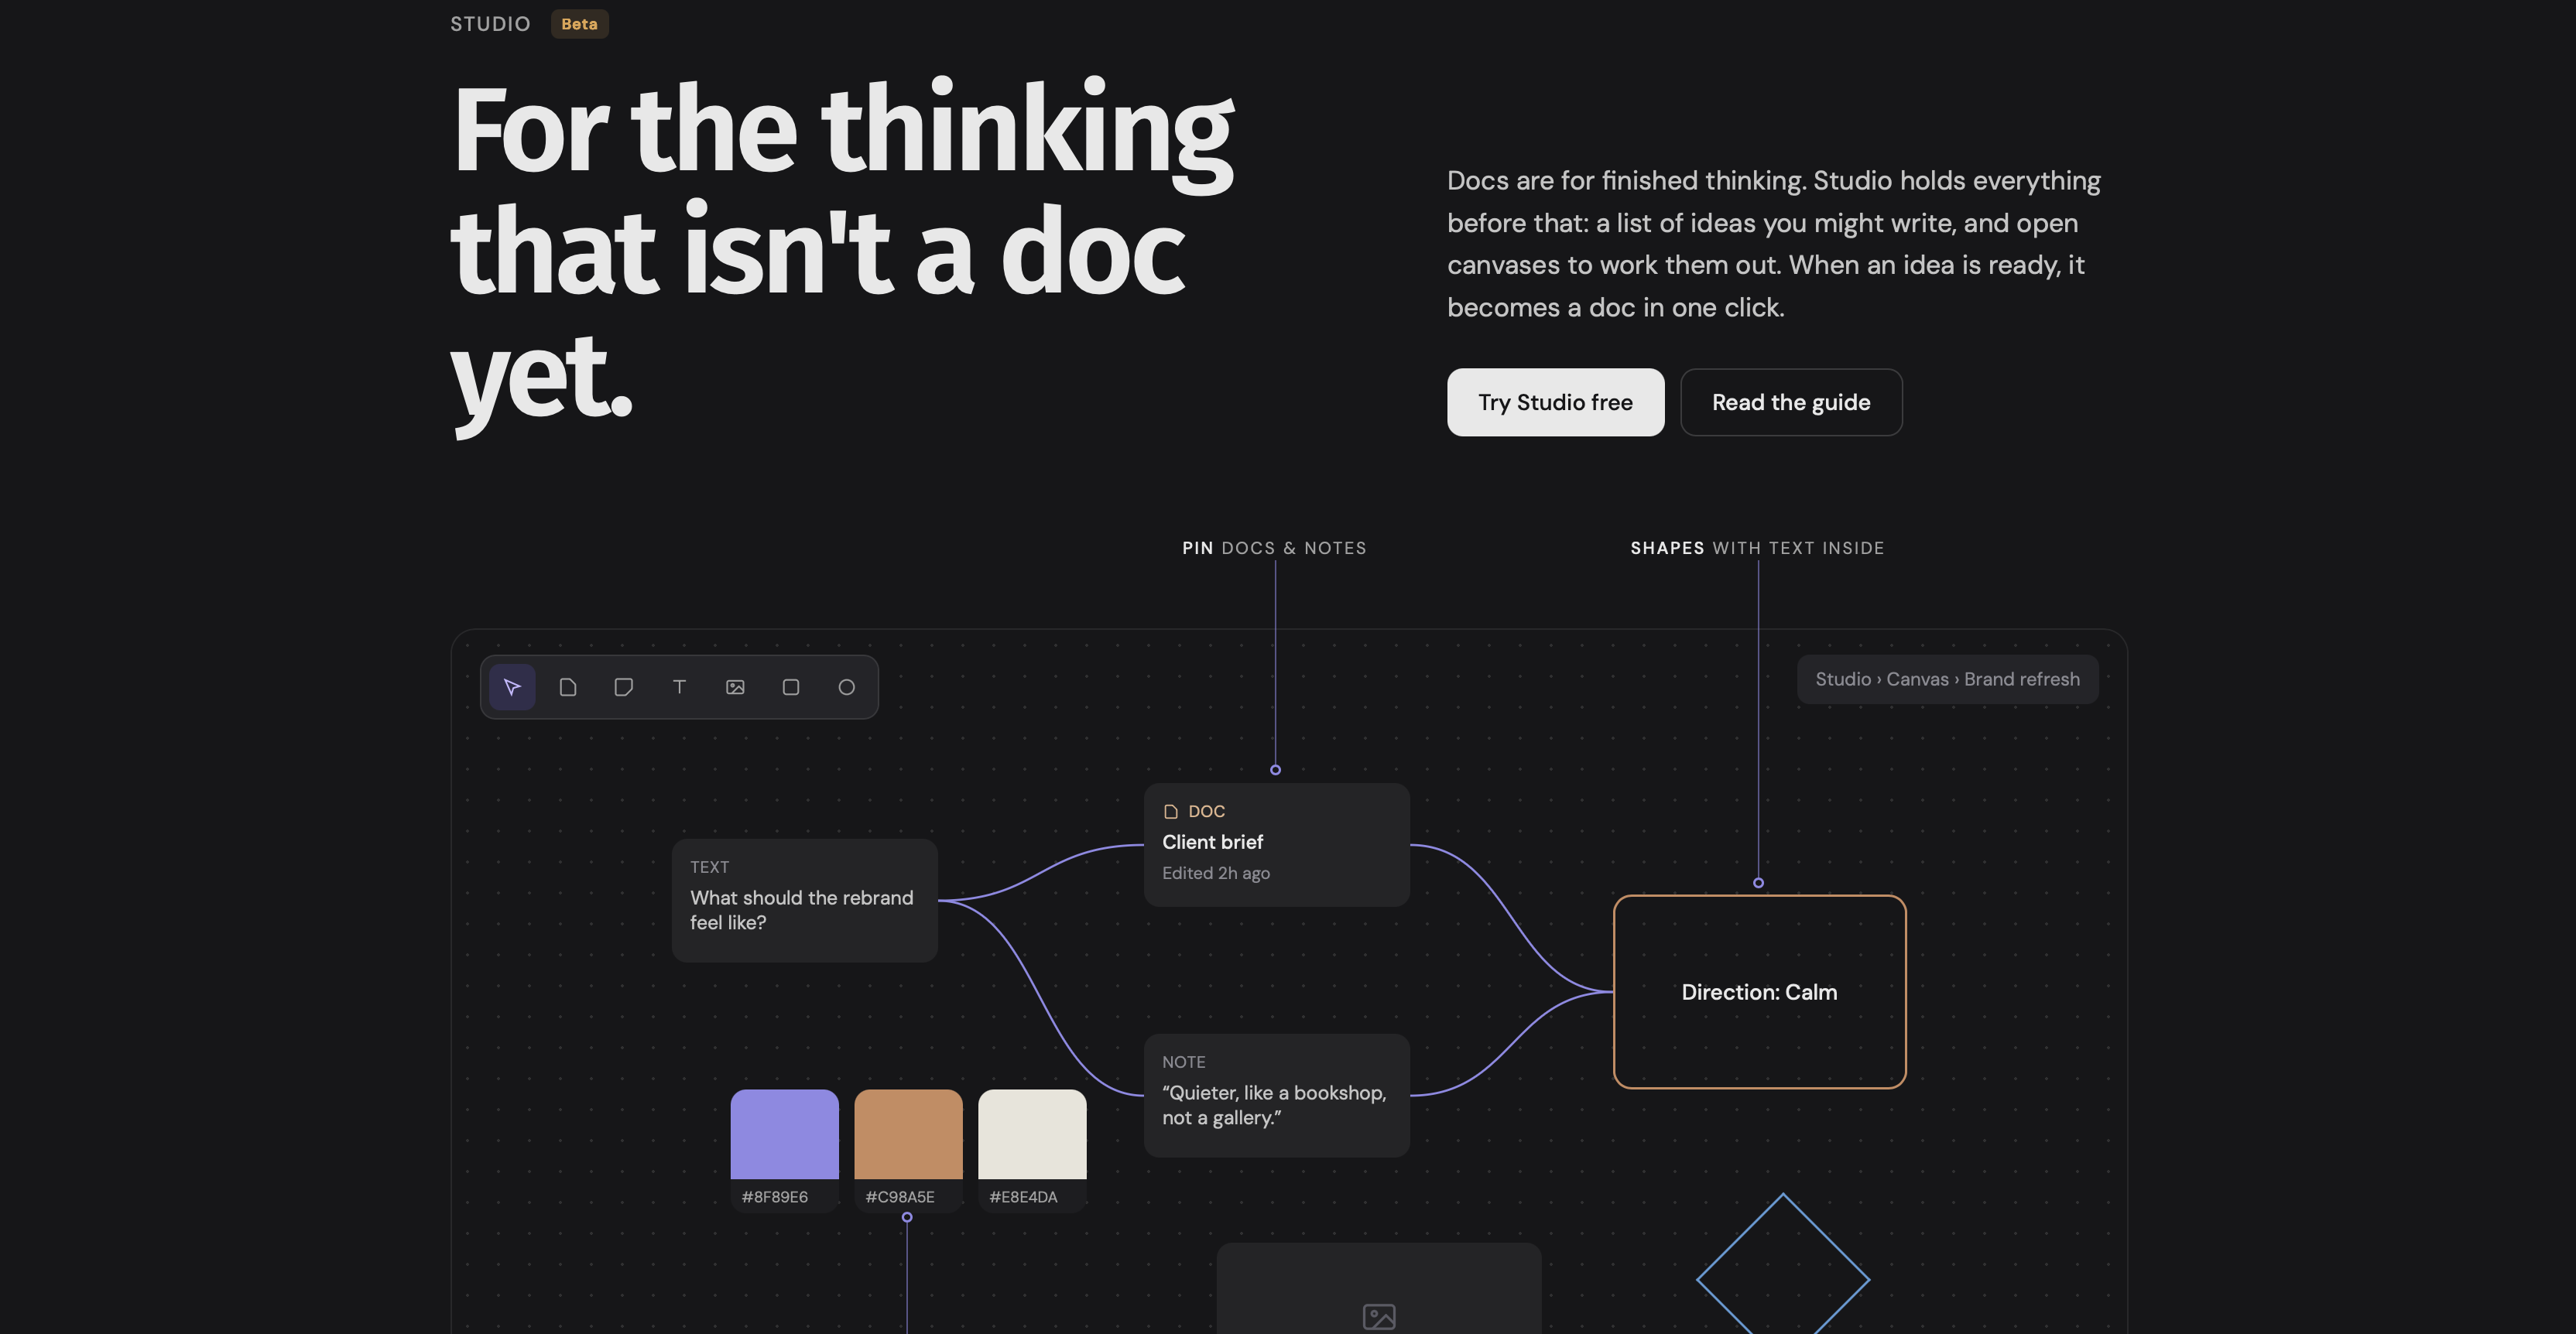
Task: Select the cream #E8E4DA swatch
Action: tap(1032, 1134)
